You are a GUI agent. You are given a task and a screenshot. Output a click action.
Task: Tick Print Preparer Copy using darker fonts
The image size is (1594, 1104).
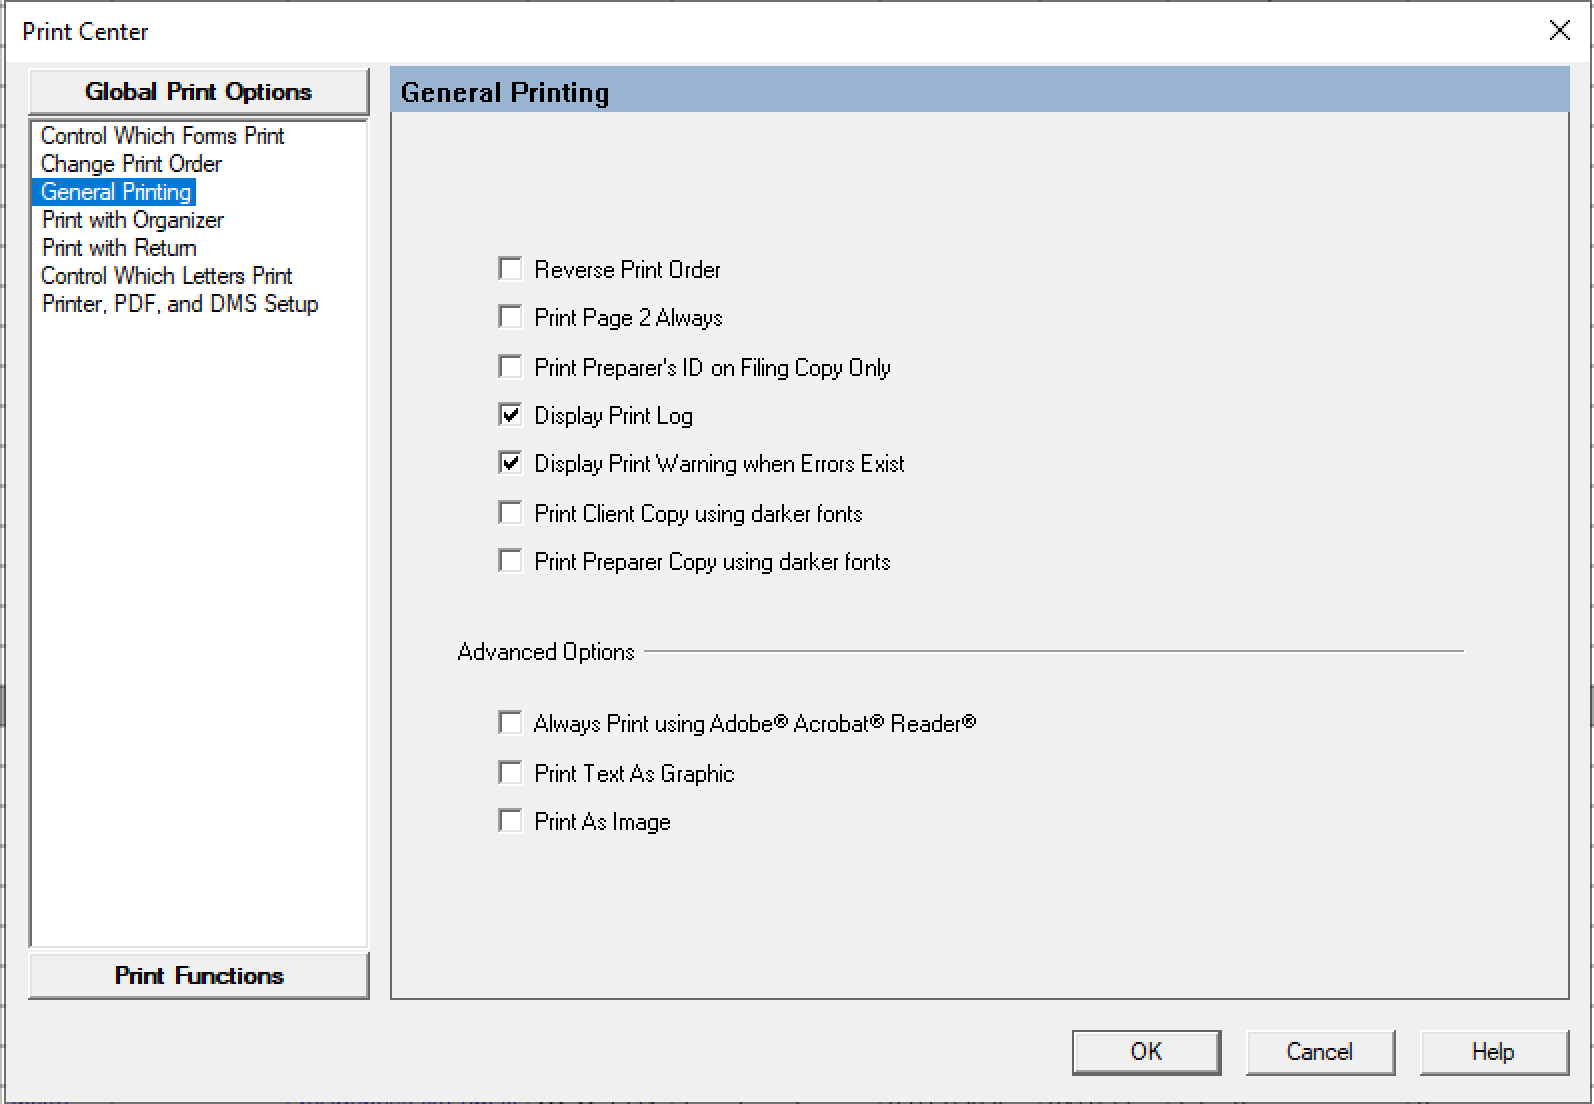click(510, 561)
